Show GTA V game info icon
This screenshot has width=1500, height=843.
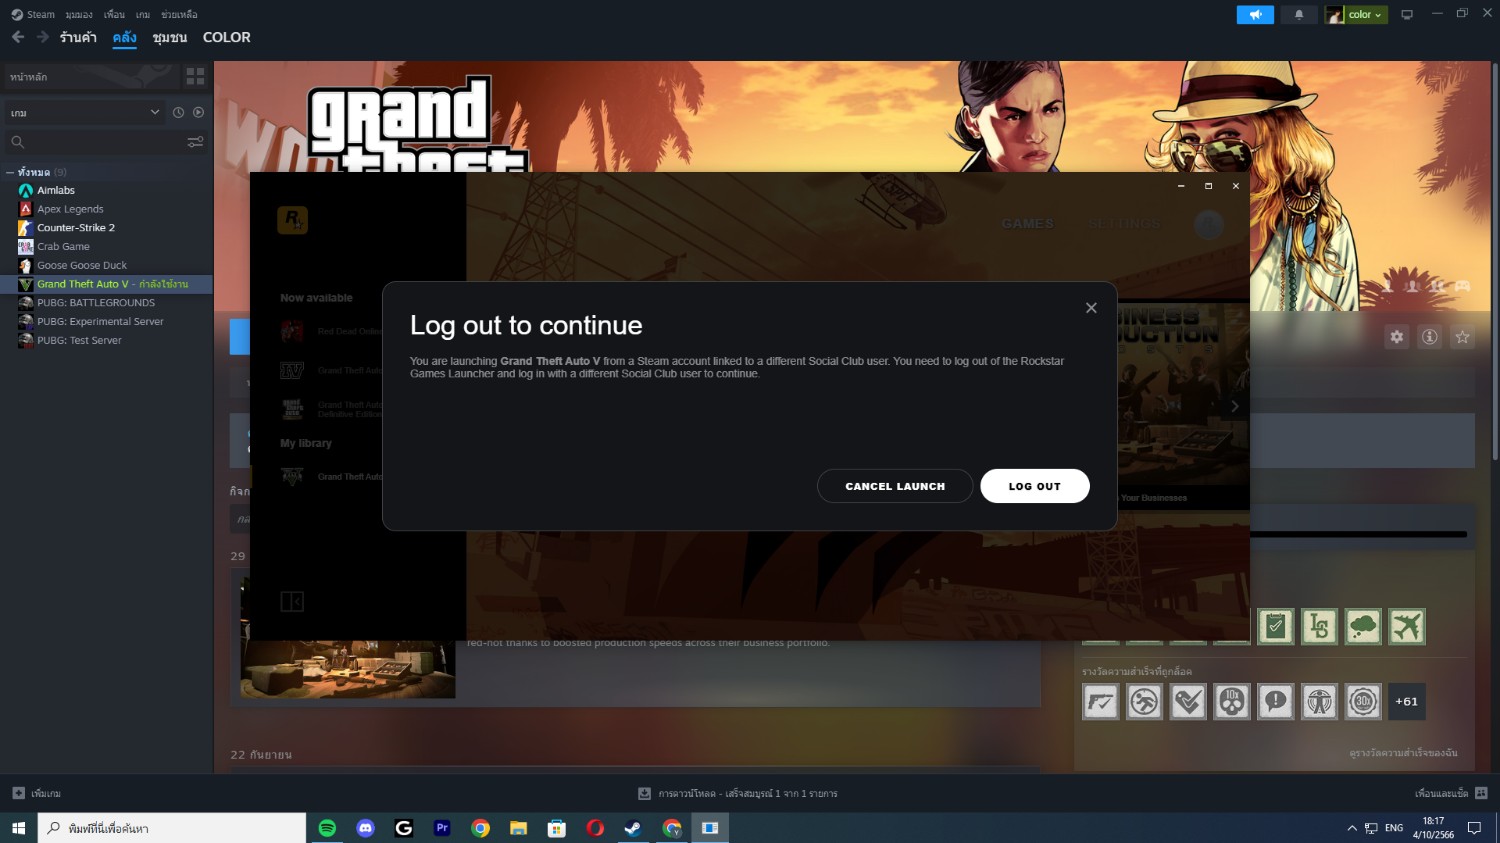(x=1430, y=337)
